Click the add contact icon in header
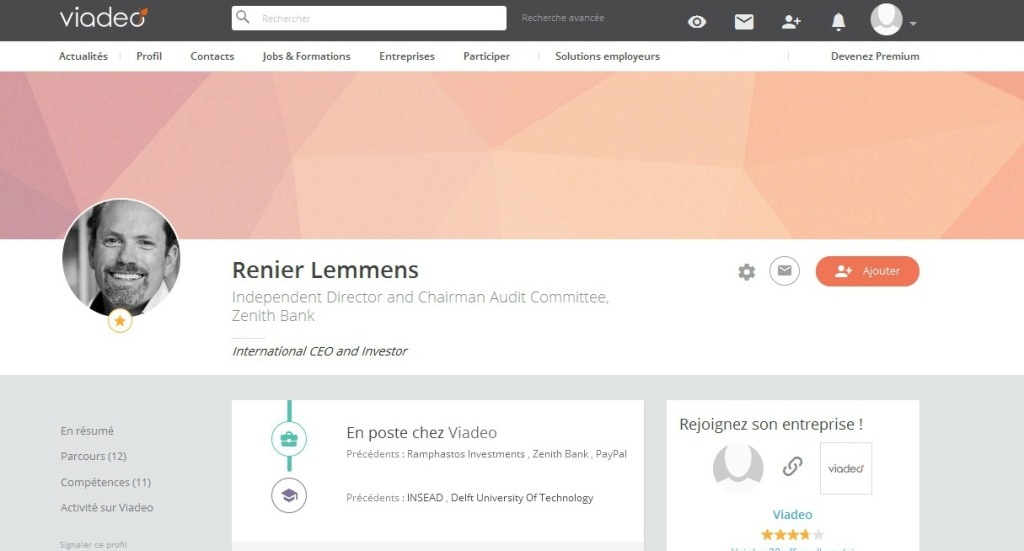 click(791, 21)
